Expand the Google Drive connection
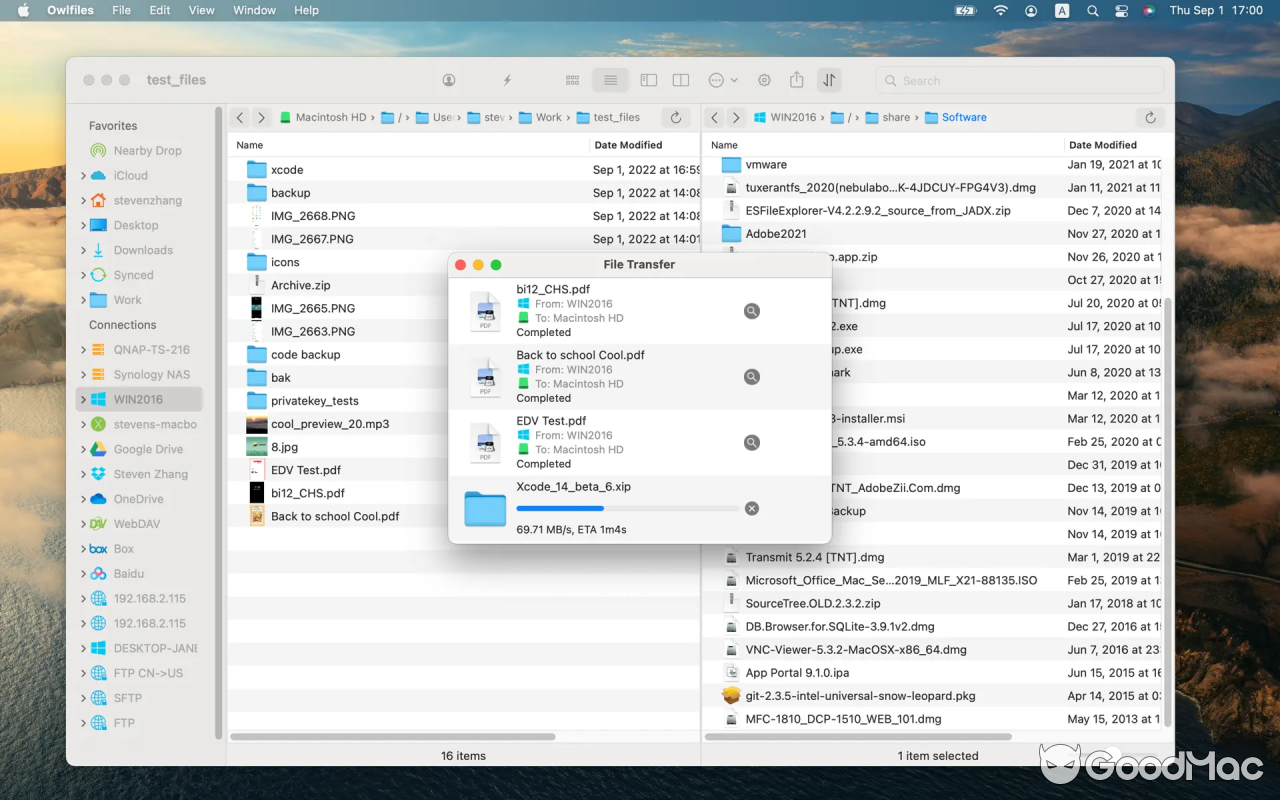The width and height of the screenshot is (1280, 800). (84, 449)
